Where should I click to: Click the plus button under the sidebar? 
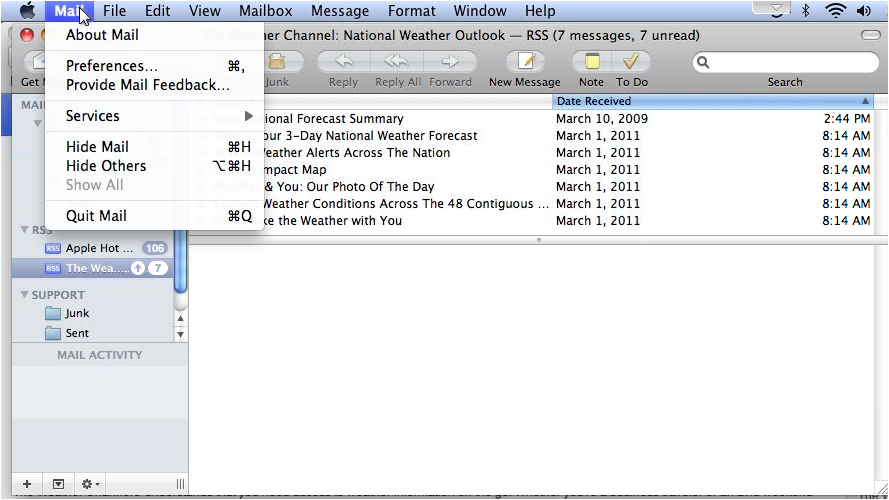click(x=27, y=484)
